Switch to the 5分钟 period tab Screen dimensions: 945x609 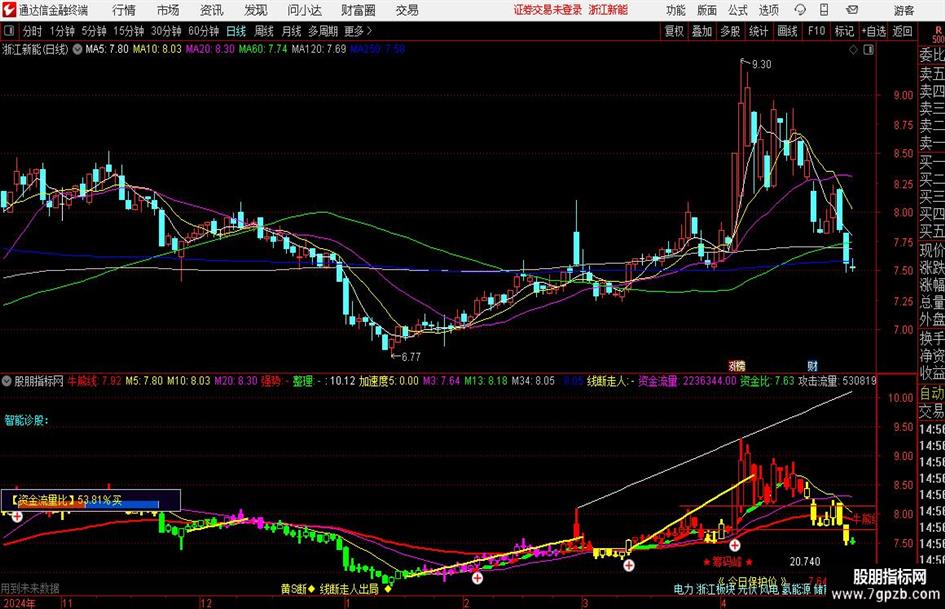(94, 31)
